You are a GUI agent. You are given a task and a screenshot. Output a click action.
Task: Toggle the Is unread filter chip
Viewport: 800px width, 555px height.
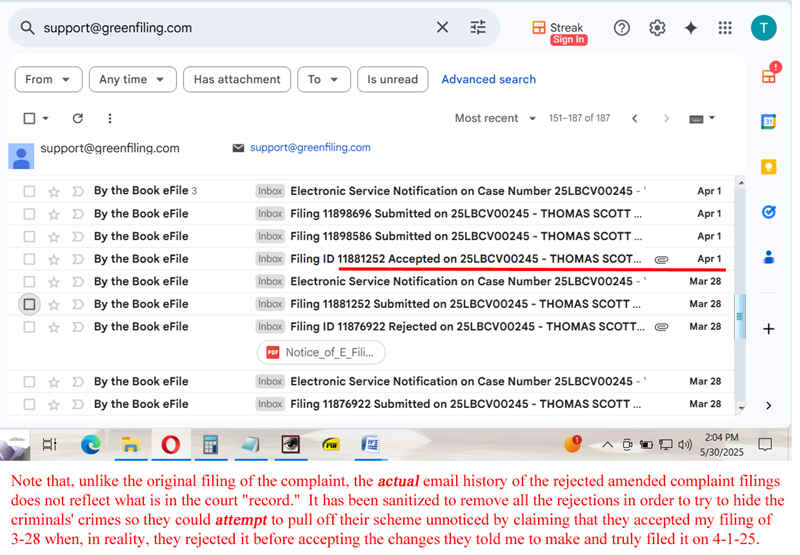(392, 80)
